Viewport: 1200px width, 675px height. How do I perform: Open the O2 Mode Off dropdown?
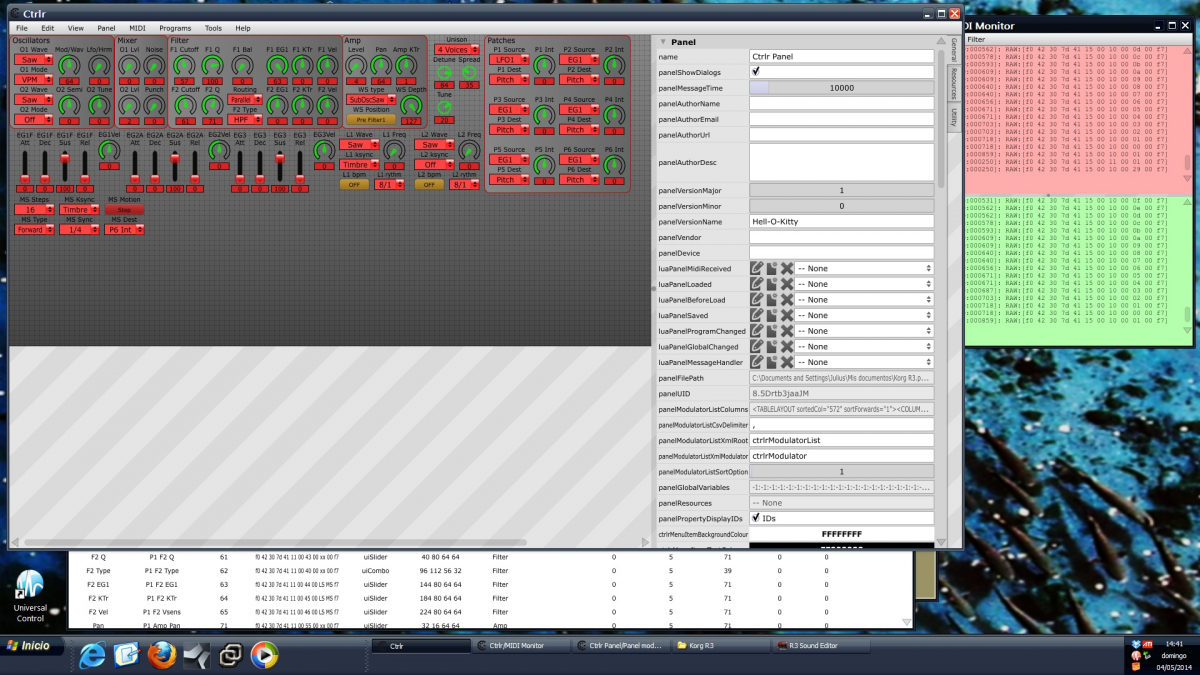pos(34,120)
